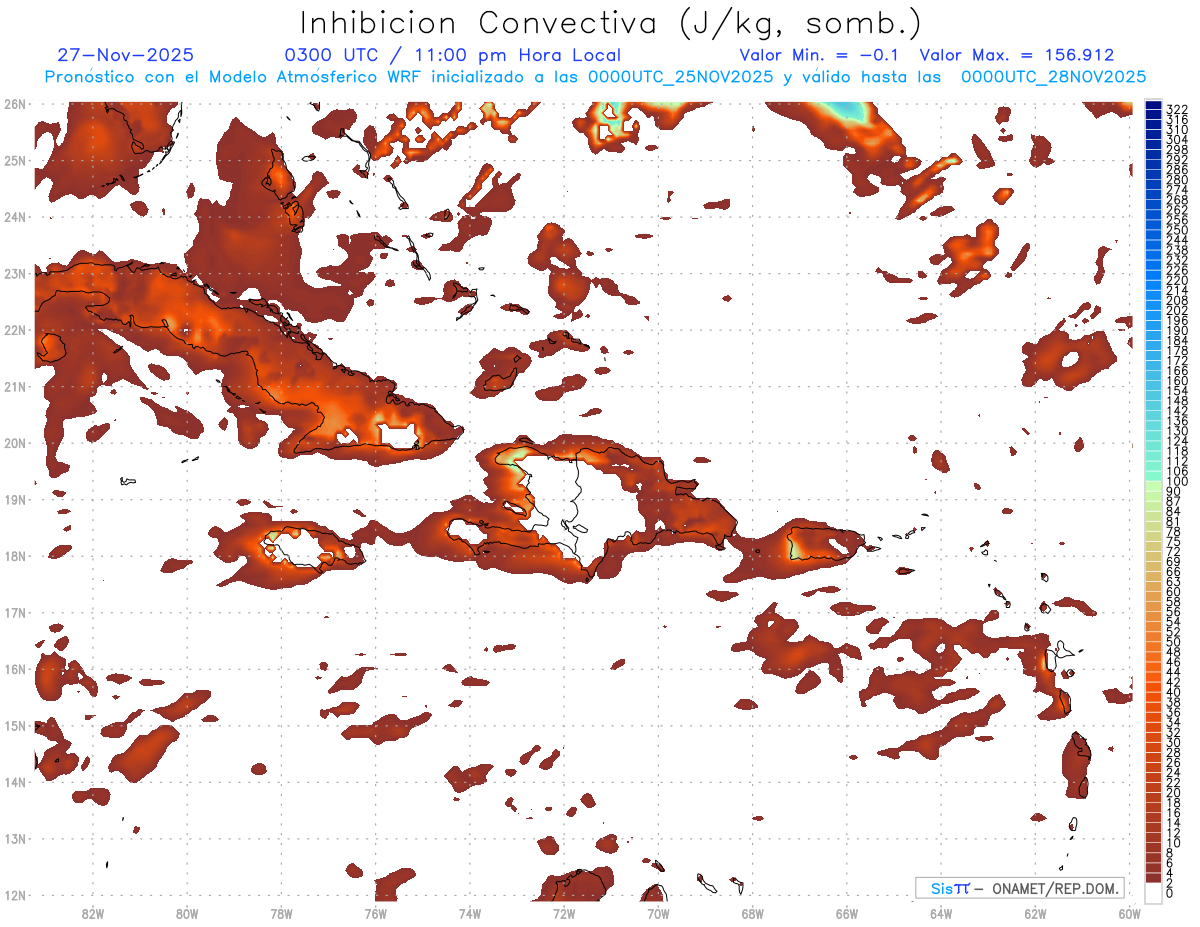
Task: Click the "23N" latitude label
Action: click(15, 273)
